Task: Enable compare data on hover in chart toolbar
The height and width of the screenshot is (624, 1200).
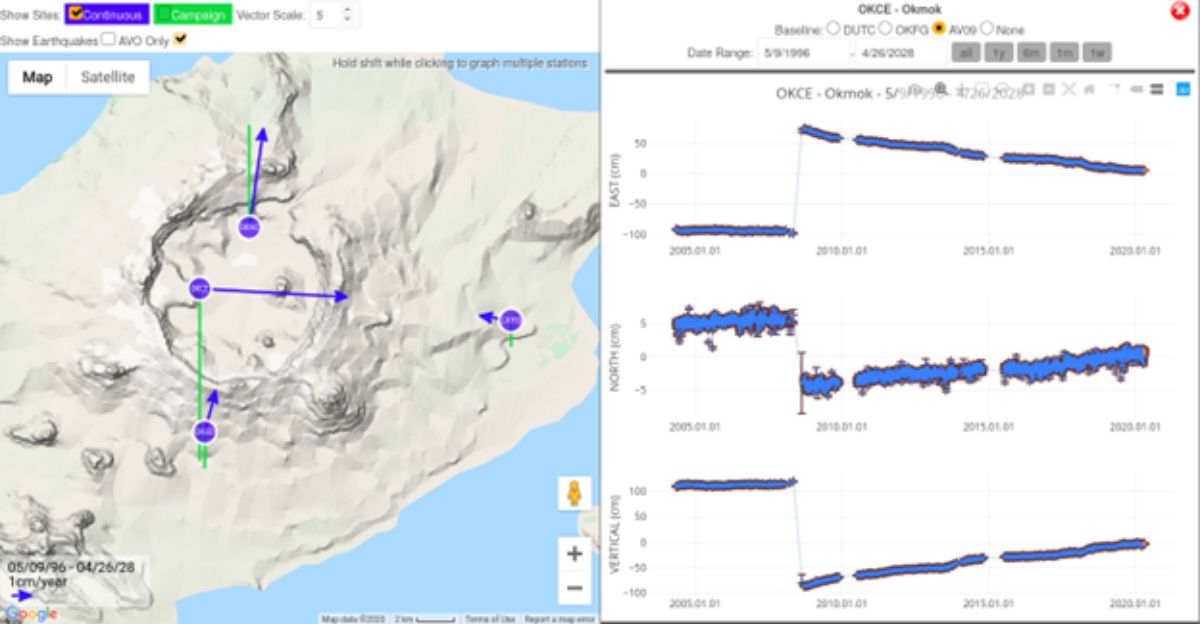Action: pyautogui.click(x=1156, y=89)
